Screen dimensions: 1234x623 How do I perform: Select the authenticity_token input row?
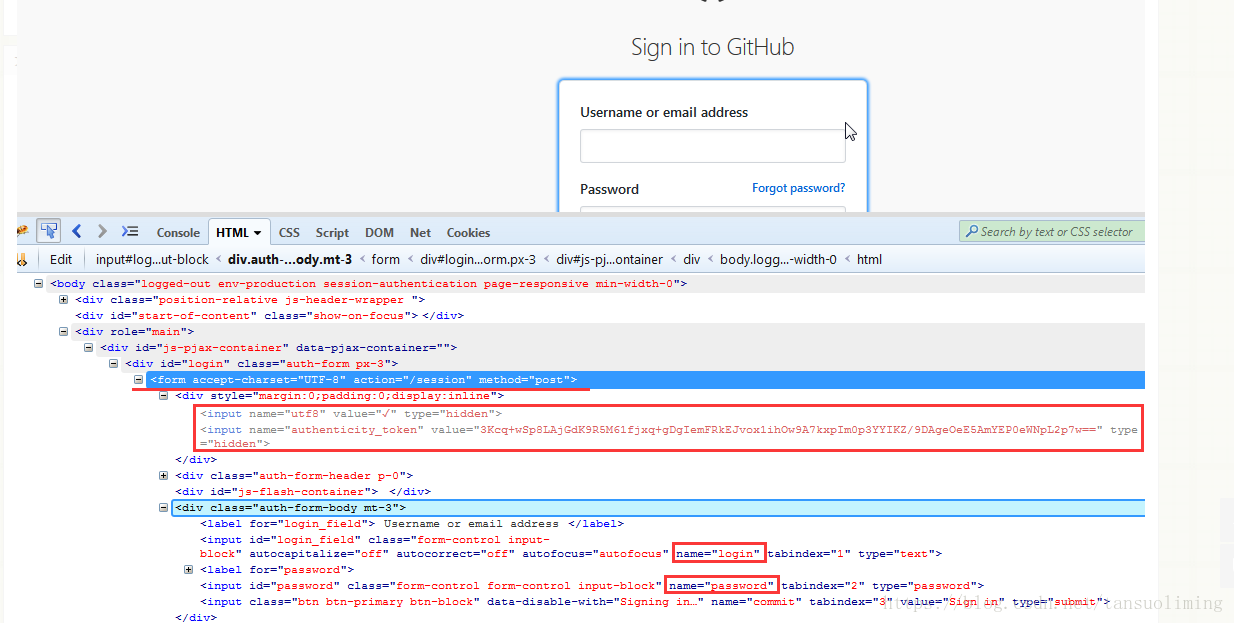pos(669,436)
